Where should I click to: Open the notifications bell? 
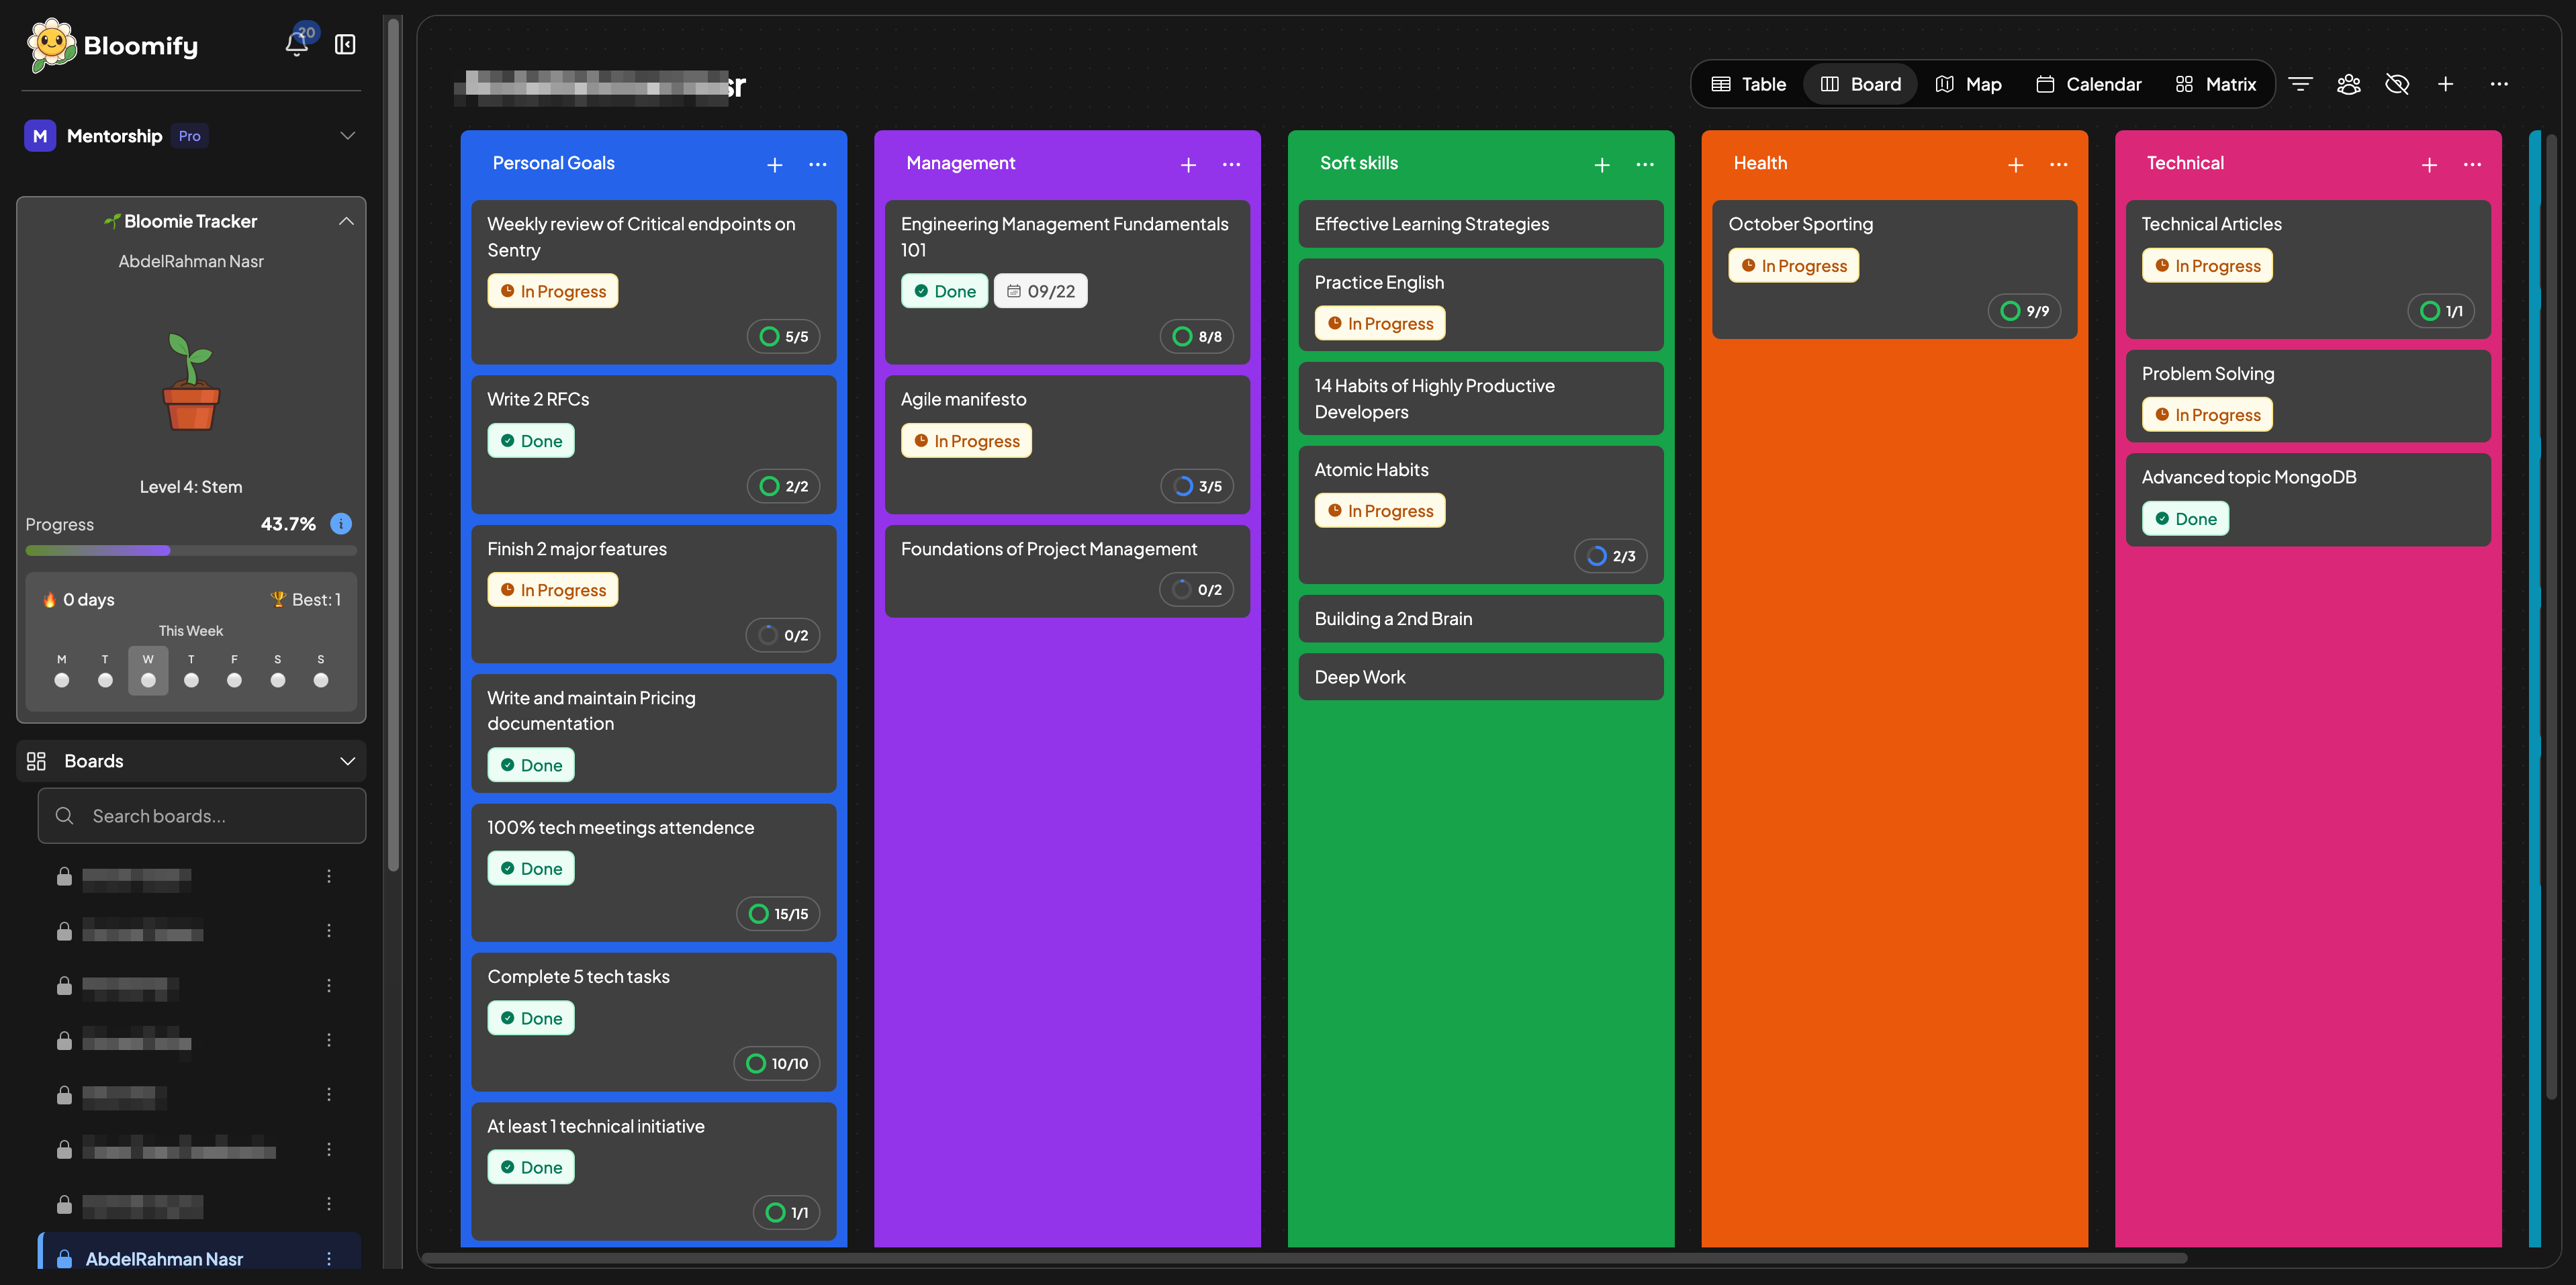(296, 45)
